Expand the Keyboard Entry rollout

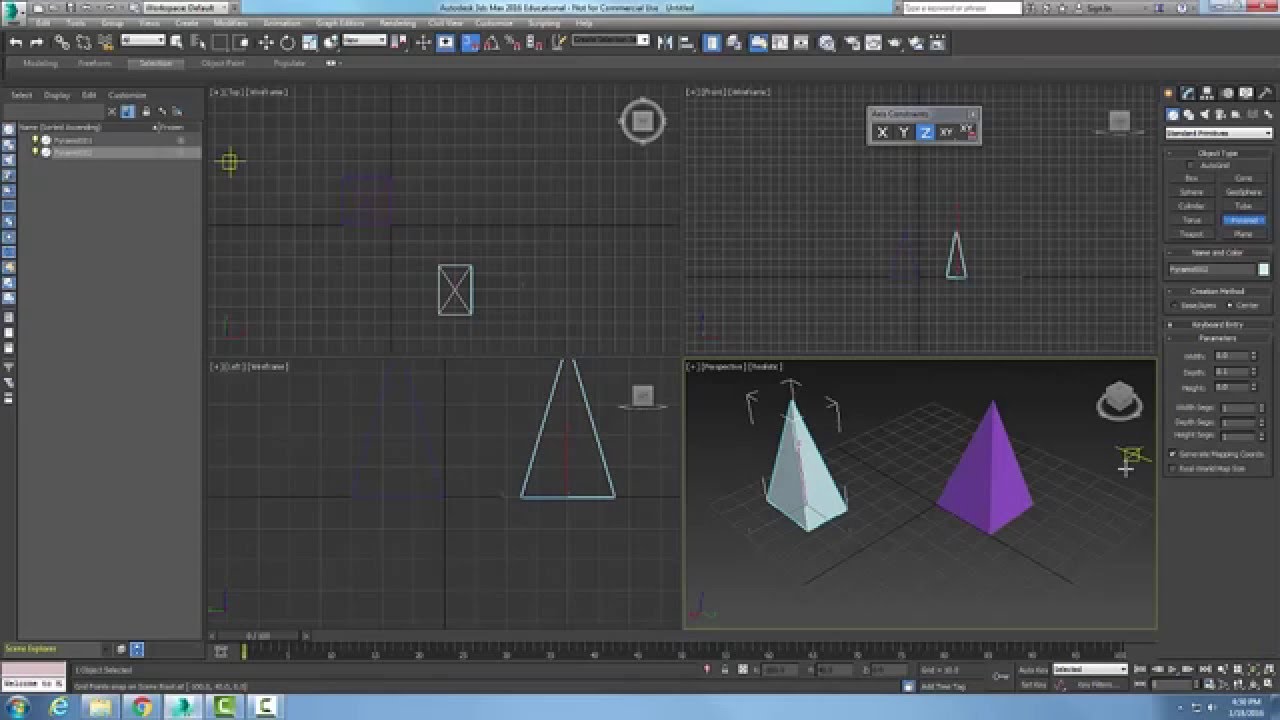point(1217,325)
